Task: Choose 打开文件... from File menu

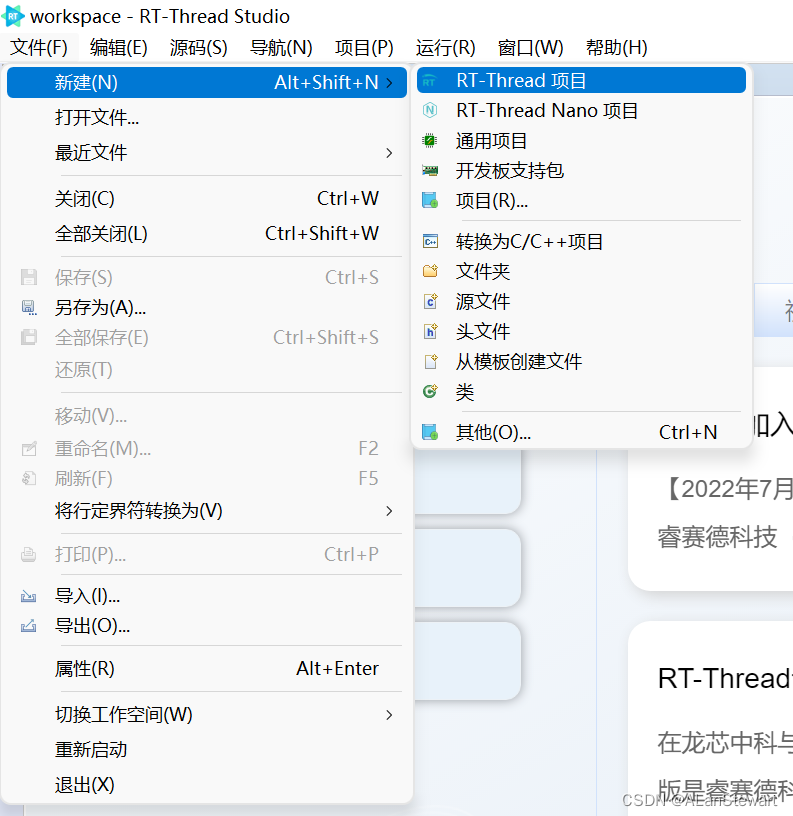Action: click(x=207, y=118)
